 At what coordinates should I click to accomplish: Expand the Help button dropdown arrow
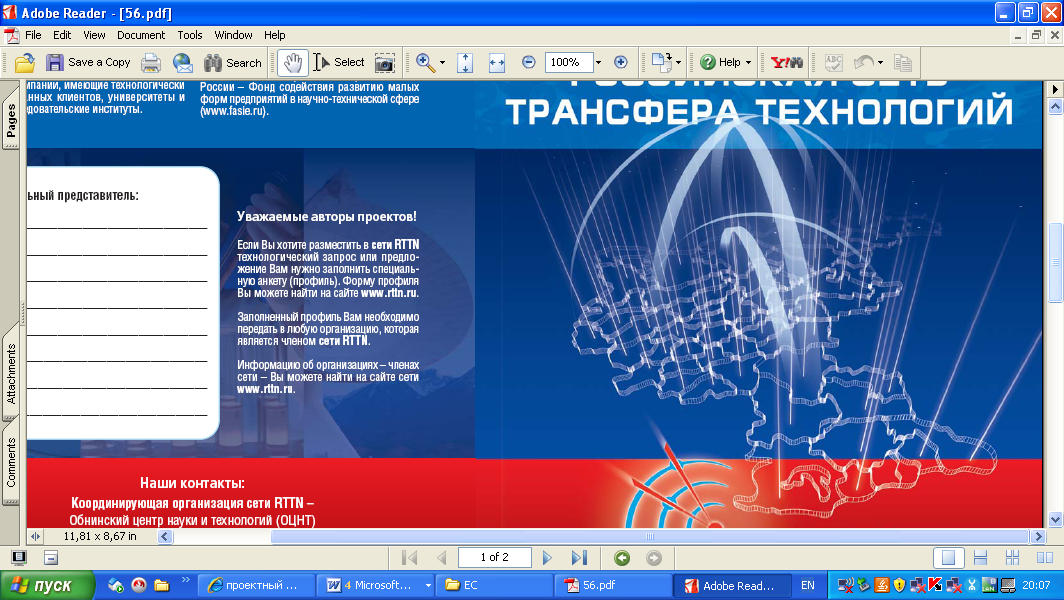[748, 62]
